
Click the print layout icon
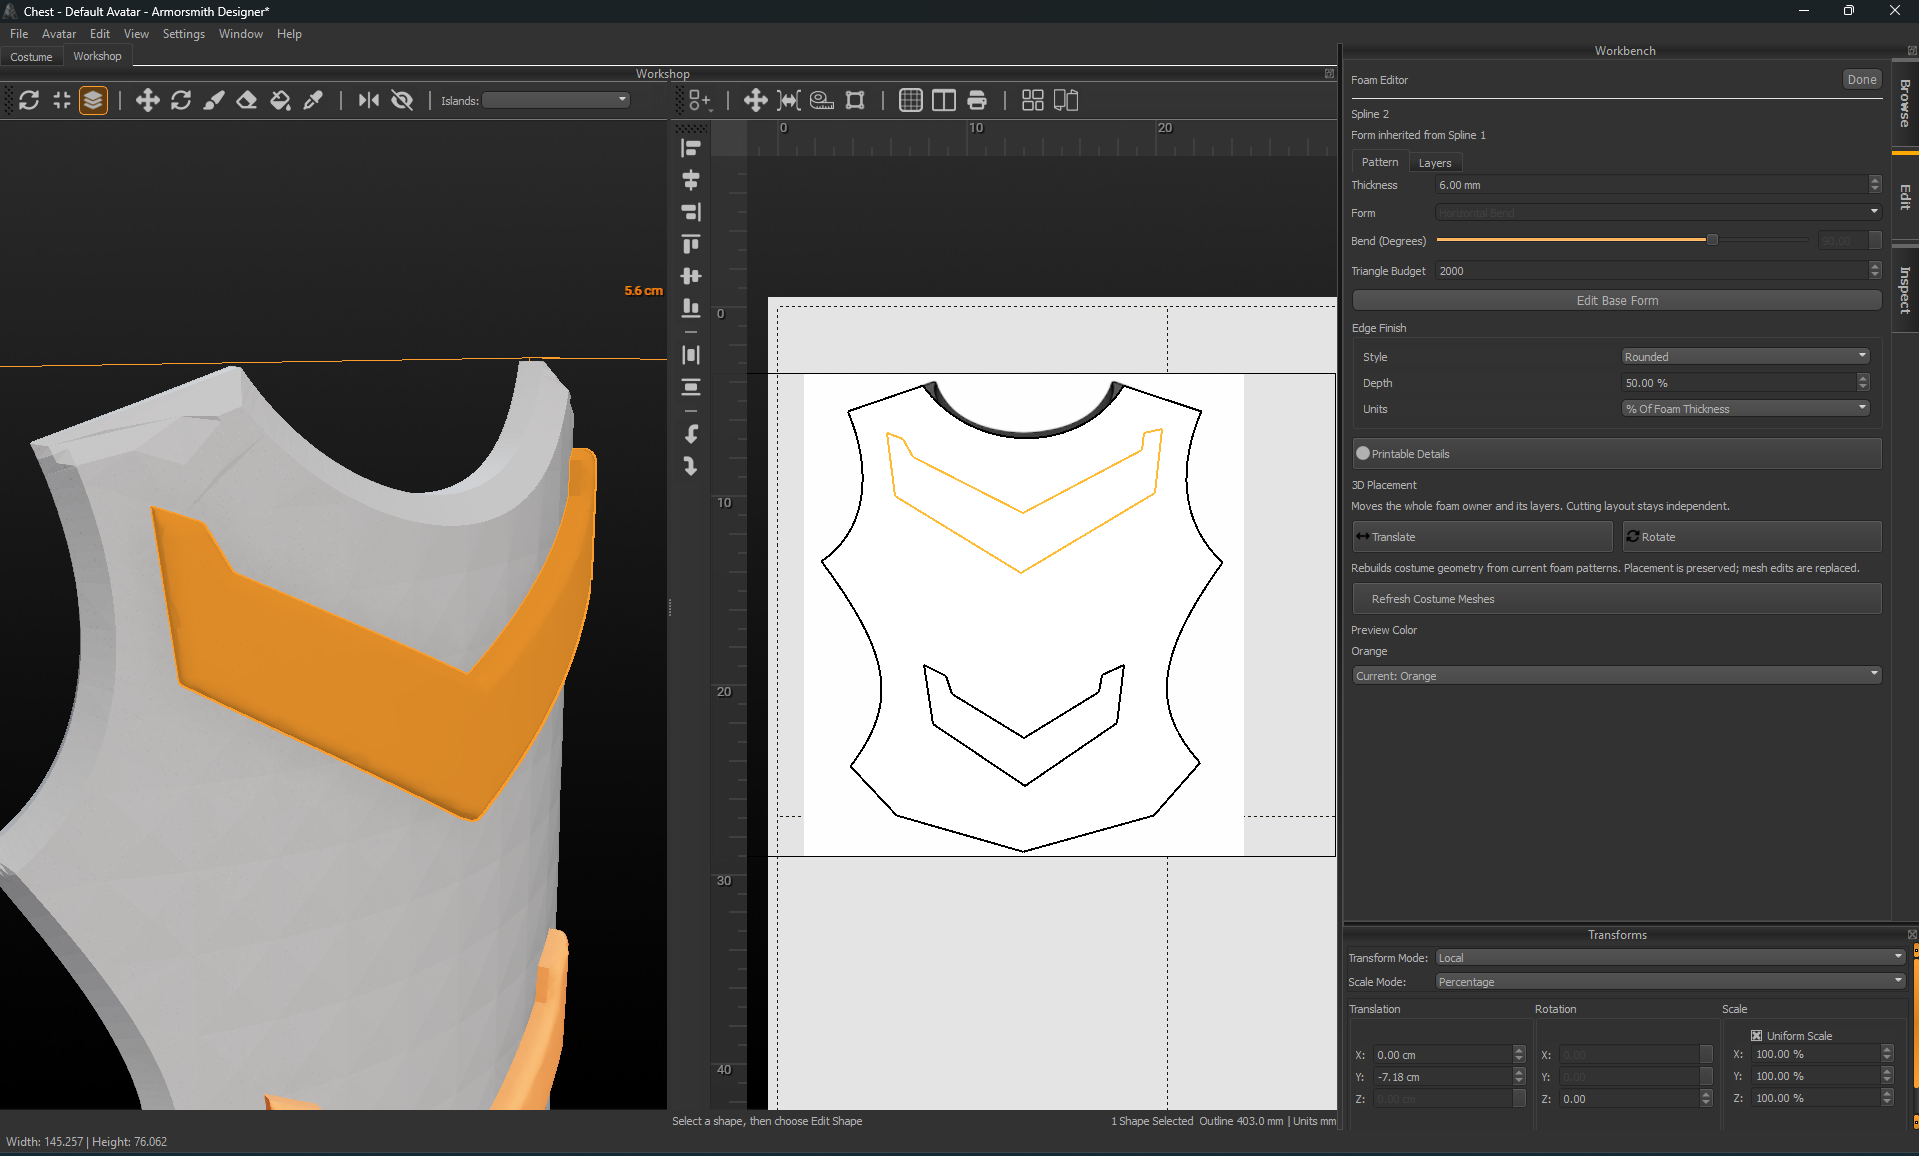(977, 100)
